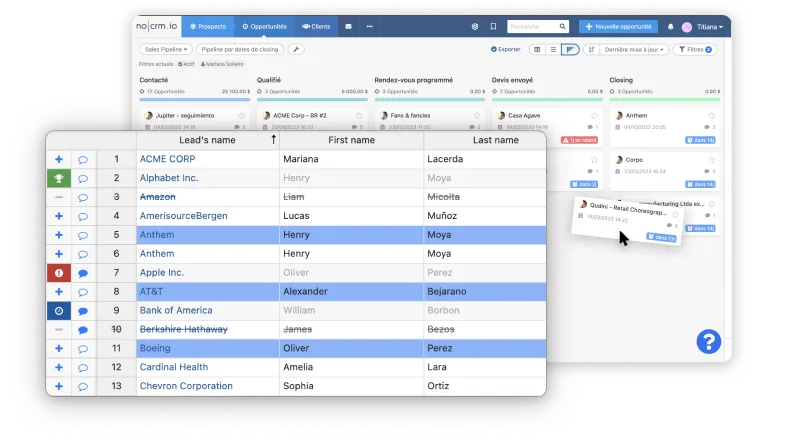The width and height of the screenshot is (789, 446).
Task: Go to the Clients tab
Action: 316,27
